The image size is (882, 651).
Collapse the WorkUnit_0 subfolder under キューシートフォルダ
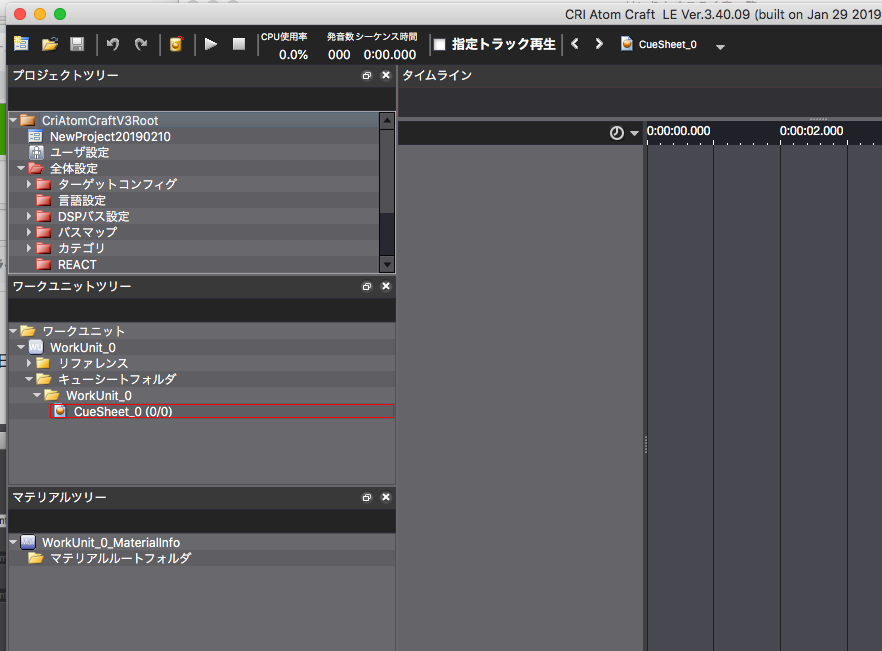coord(37,395)
